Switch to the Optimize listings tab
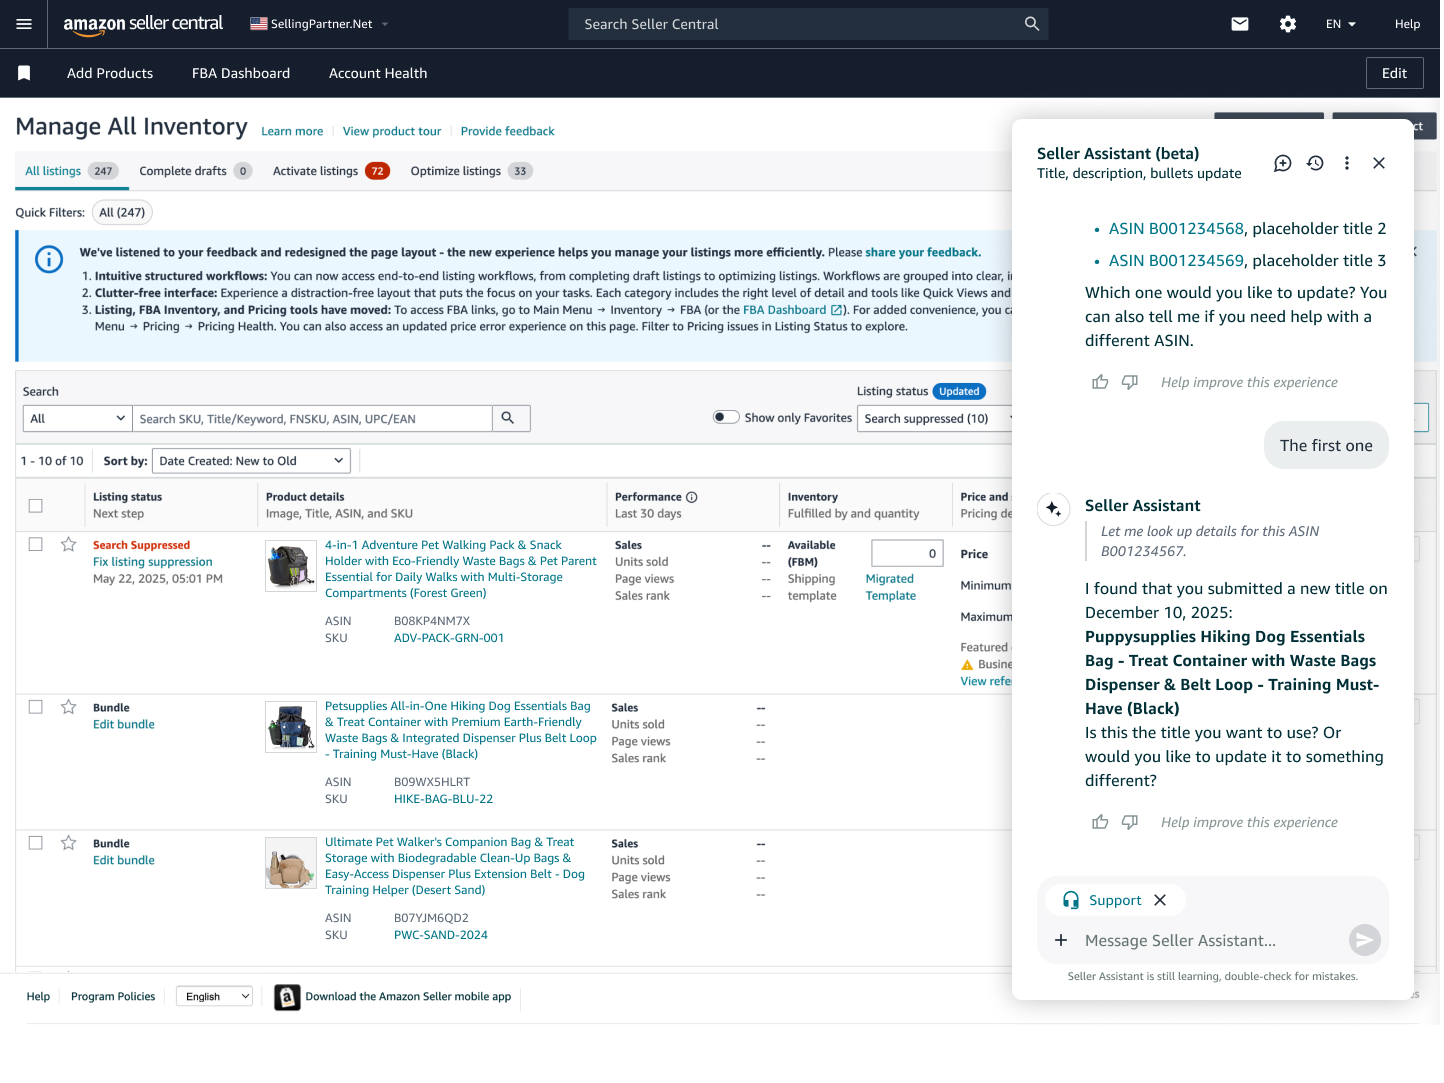 (455, 171)
